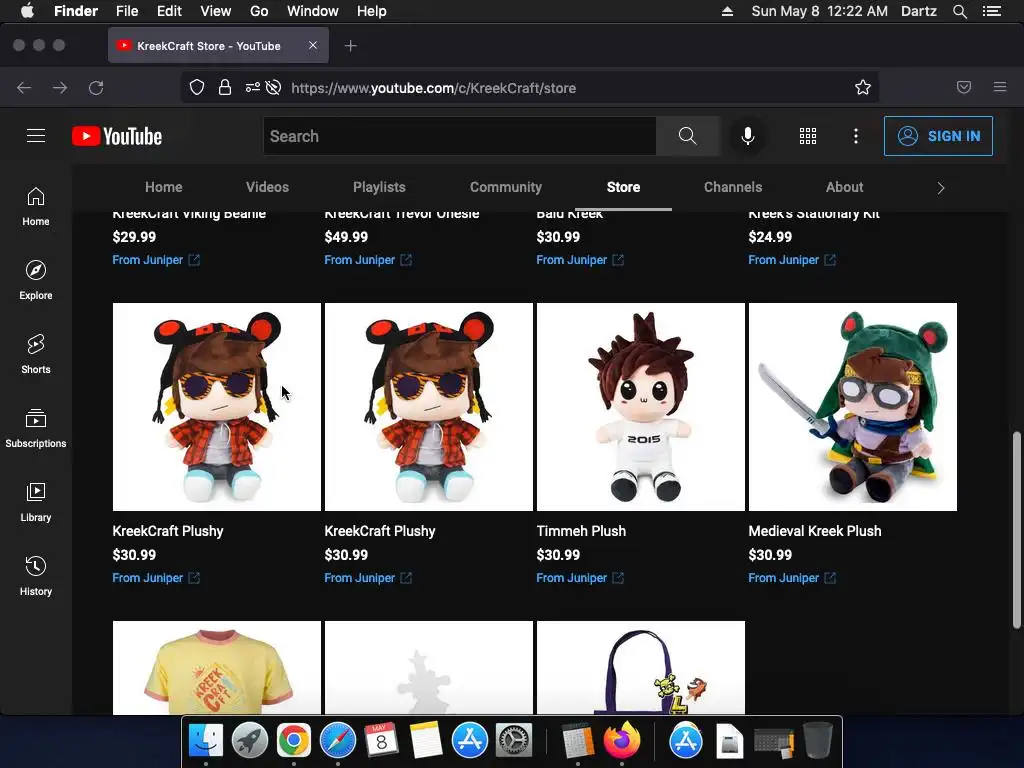Save page to Pocket
Viewport: 1024px width, 768px height.
coord(964,88)
